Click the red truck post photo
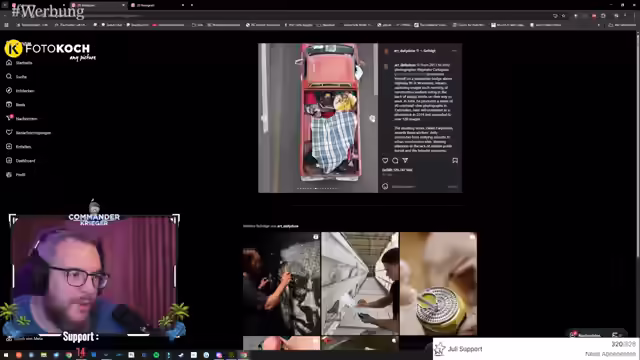The height and width of the screenshot is (360, 640). pyautogui.click(x=318, y=118)
